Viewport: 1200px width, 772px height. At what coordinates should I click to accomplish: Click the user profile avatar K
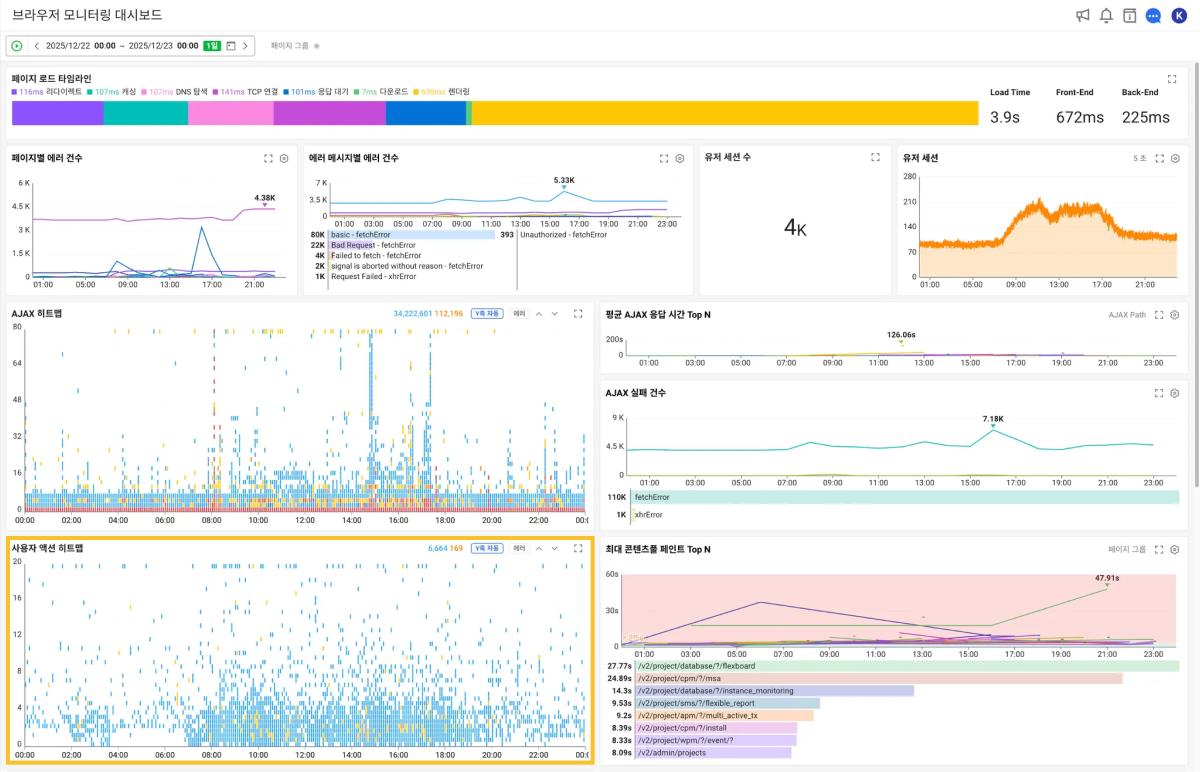[x=1178, y=15]
